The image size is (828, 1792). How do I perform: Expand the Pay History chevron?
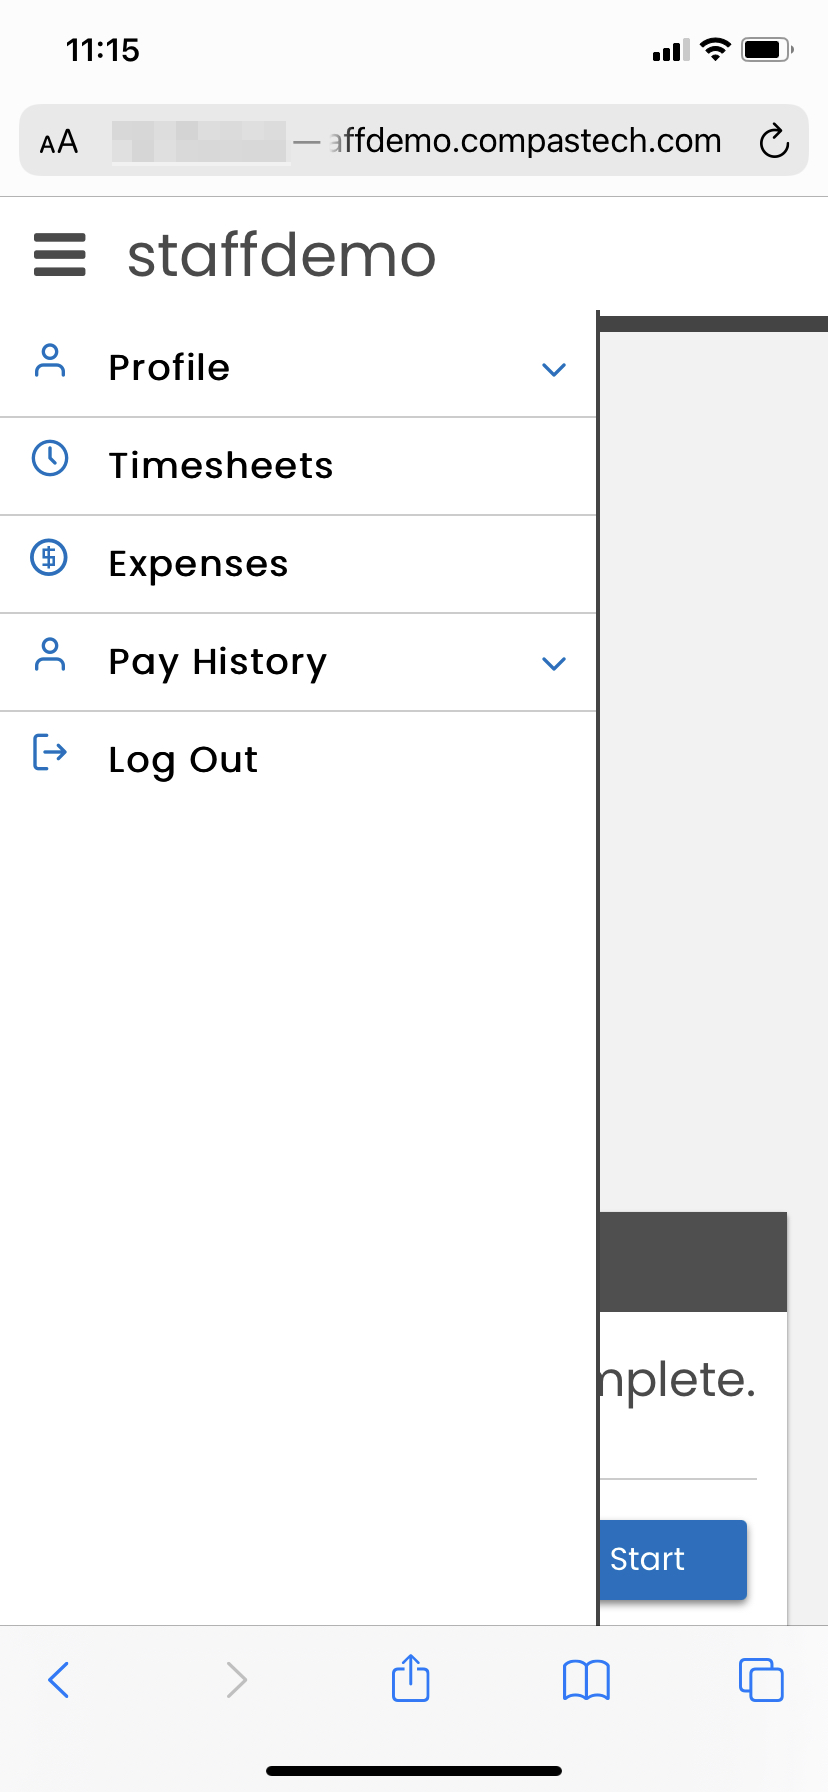point(554,663)
